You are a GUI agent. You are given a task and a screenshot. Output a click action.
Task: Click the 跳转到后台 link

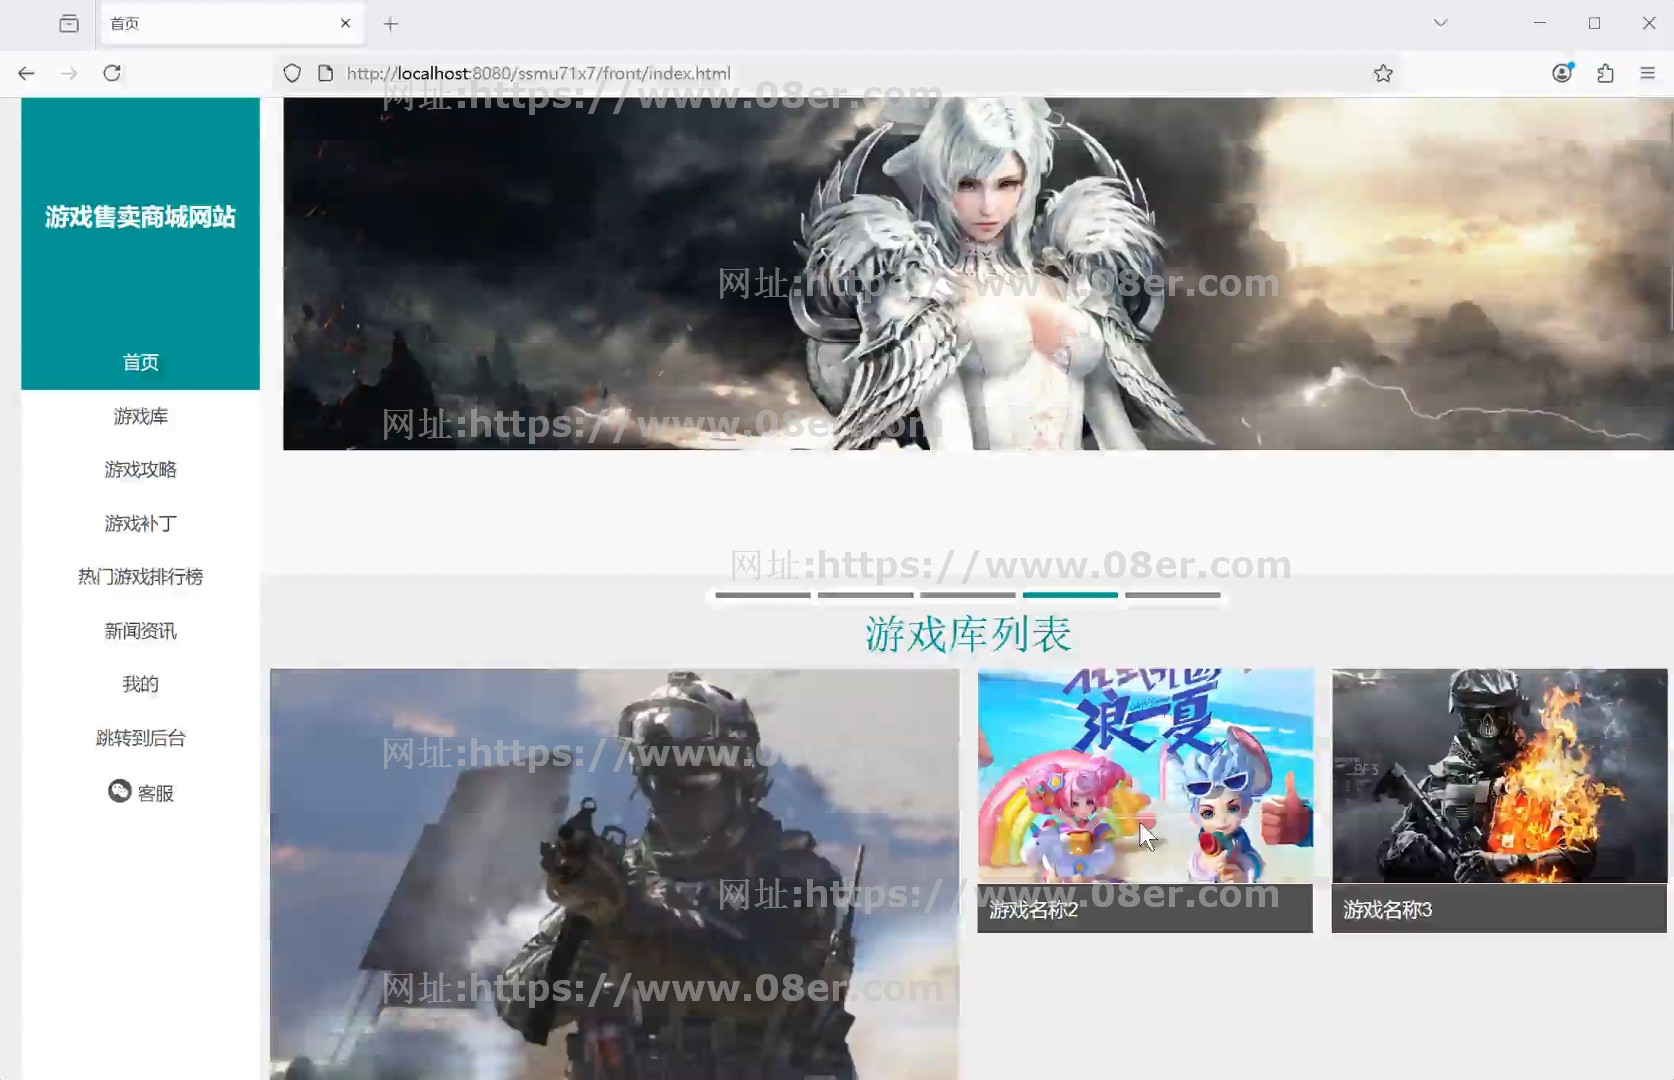[141, 738]
